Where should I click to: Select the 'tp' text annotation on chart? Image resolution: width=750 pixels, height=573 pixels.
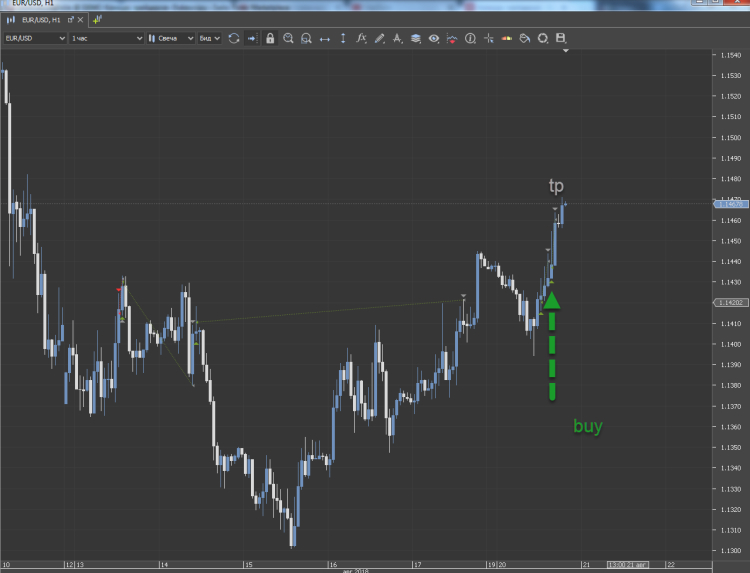(x=556, y=186)
